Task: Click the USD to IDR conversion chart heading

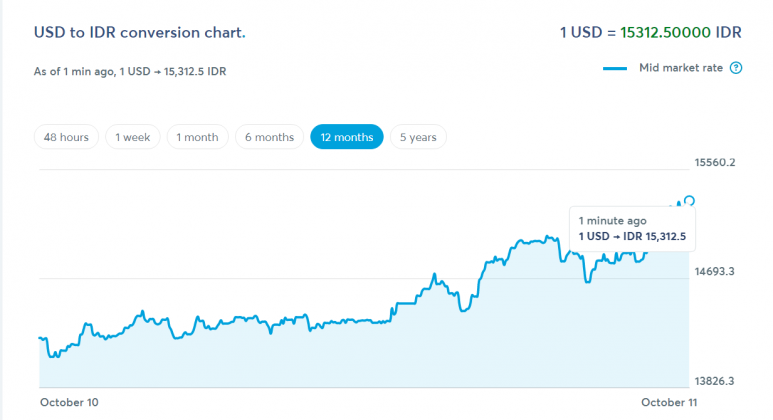Action: tap(139, 32)
